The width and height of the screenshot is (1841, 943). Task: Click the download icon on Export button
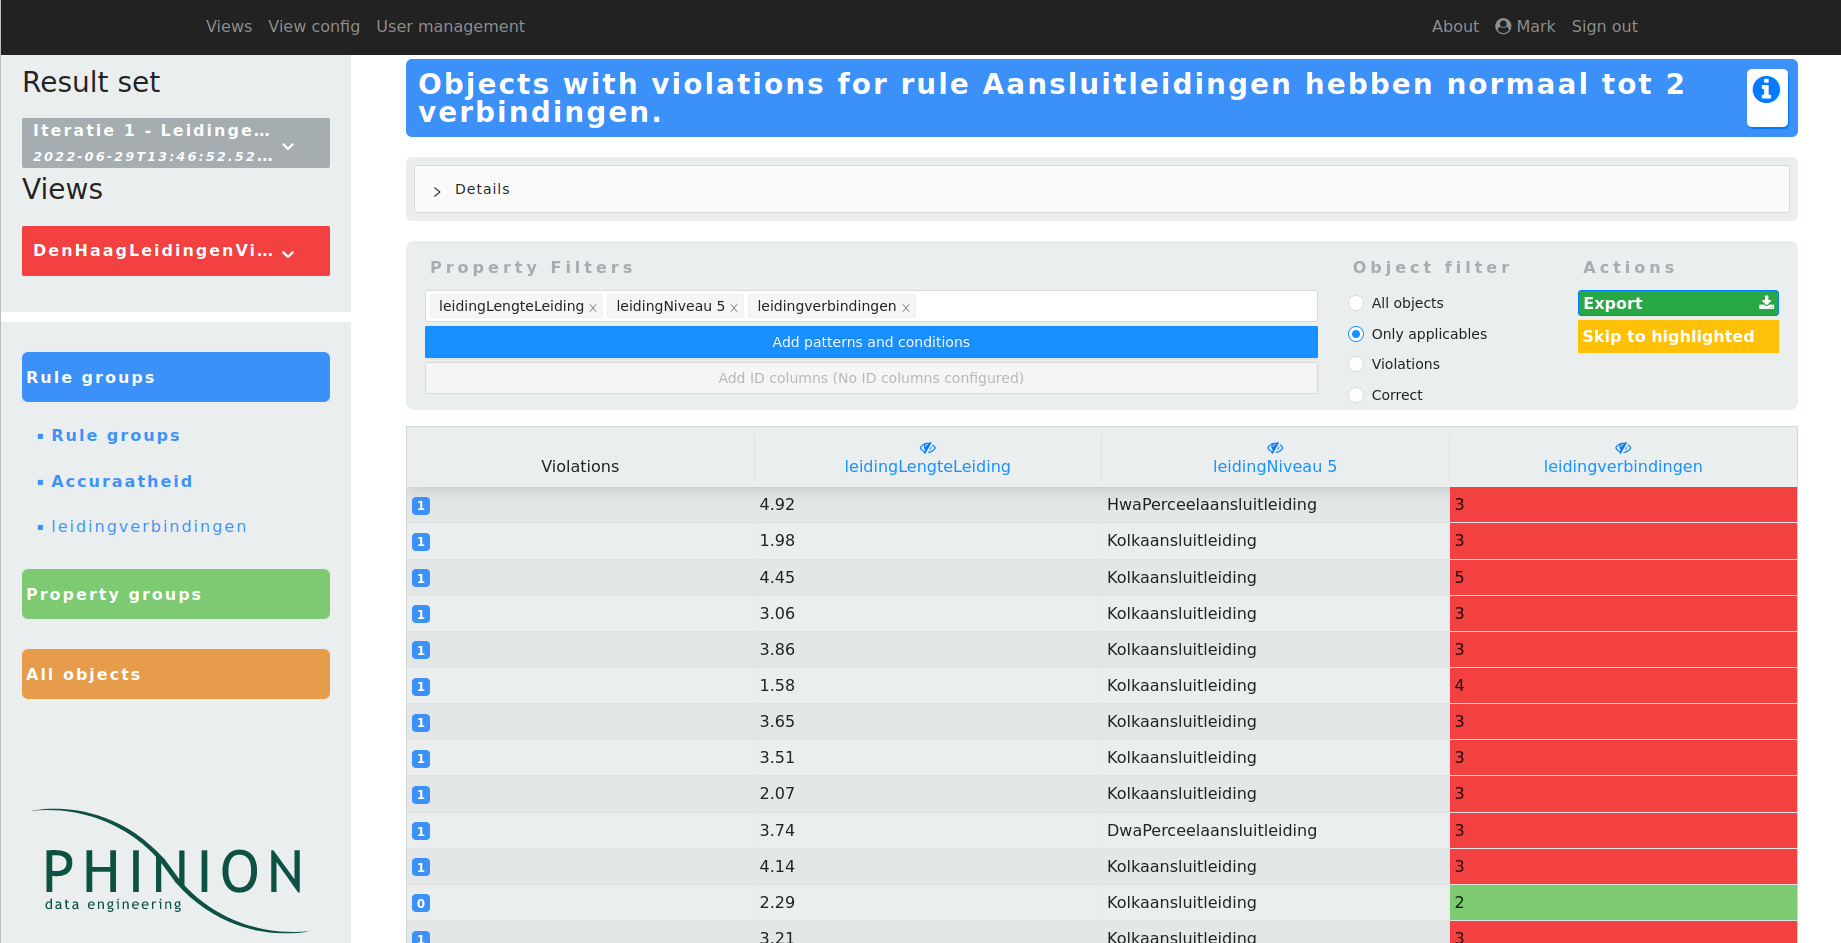(1766, 303)
